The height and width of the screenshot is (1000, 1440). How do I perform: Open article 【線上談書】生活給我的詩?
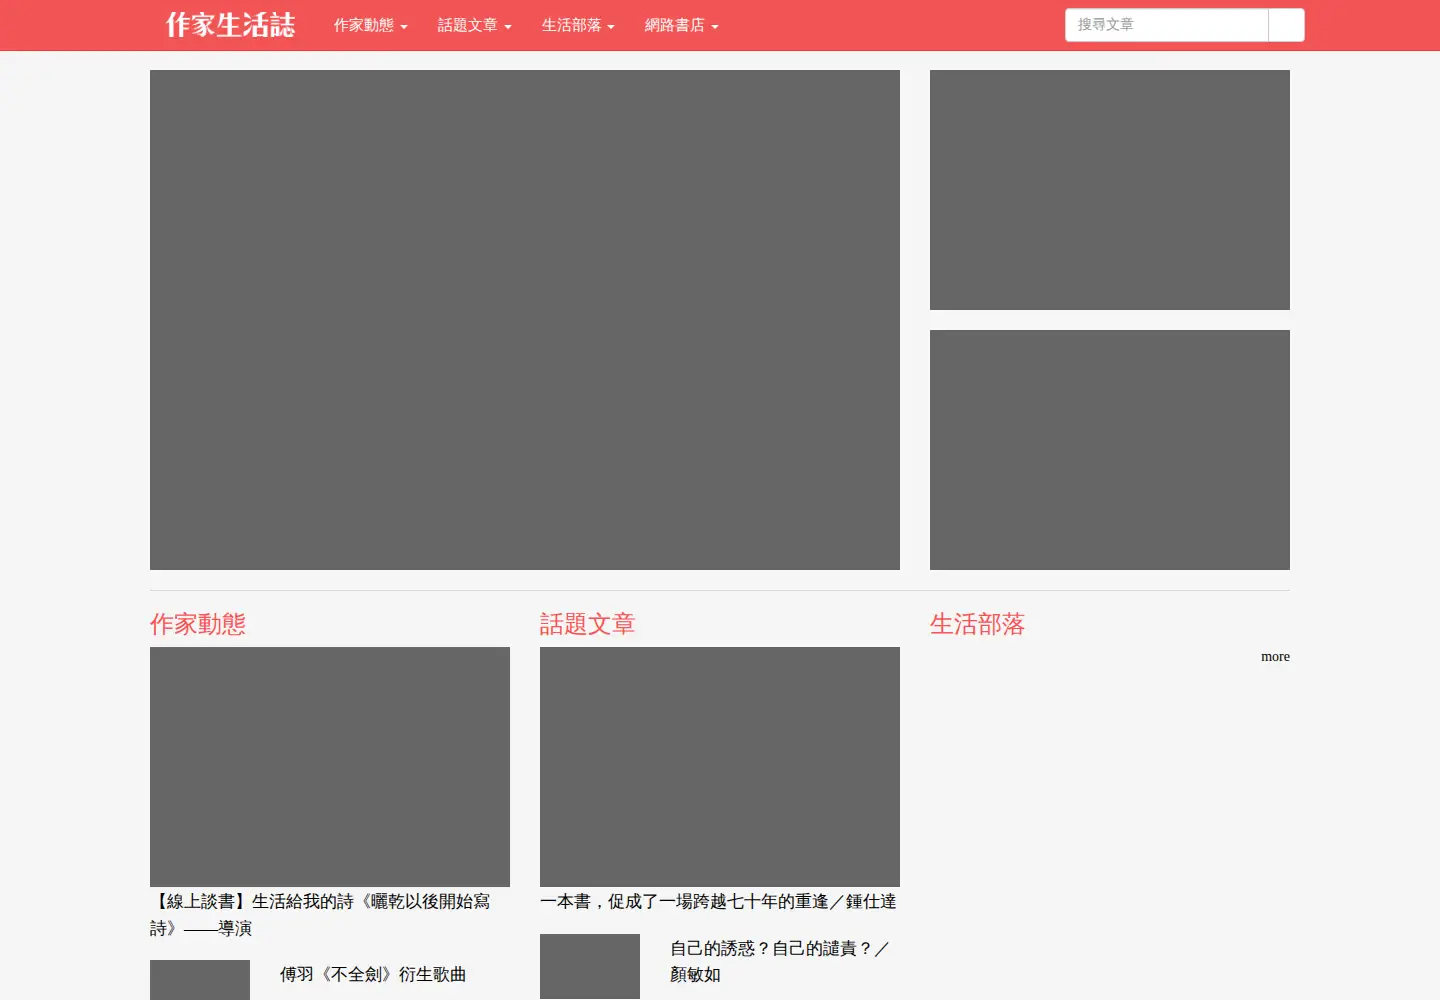pyautogui.click(x=320, y=915)
